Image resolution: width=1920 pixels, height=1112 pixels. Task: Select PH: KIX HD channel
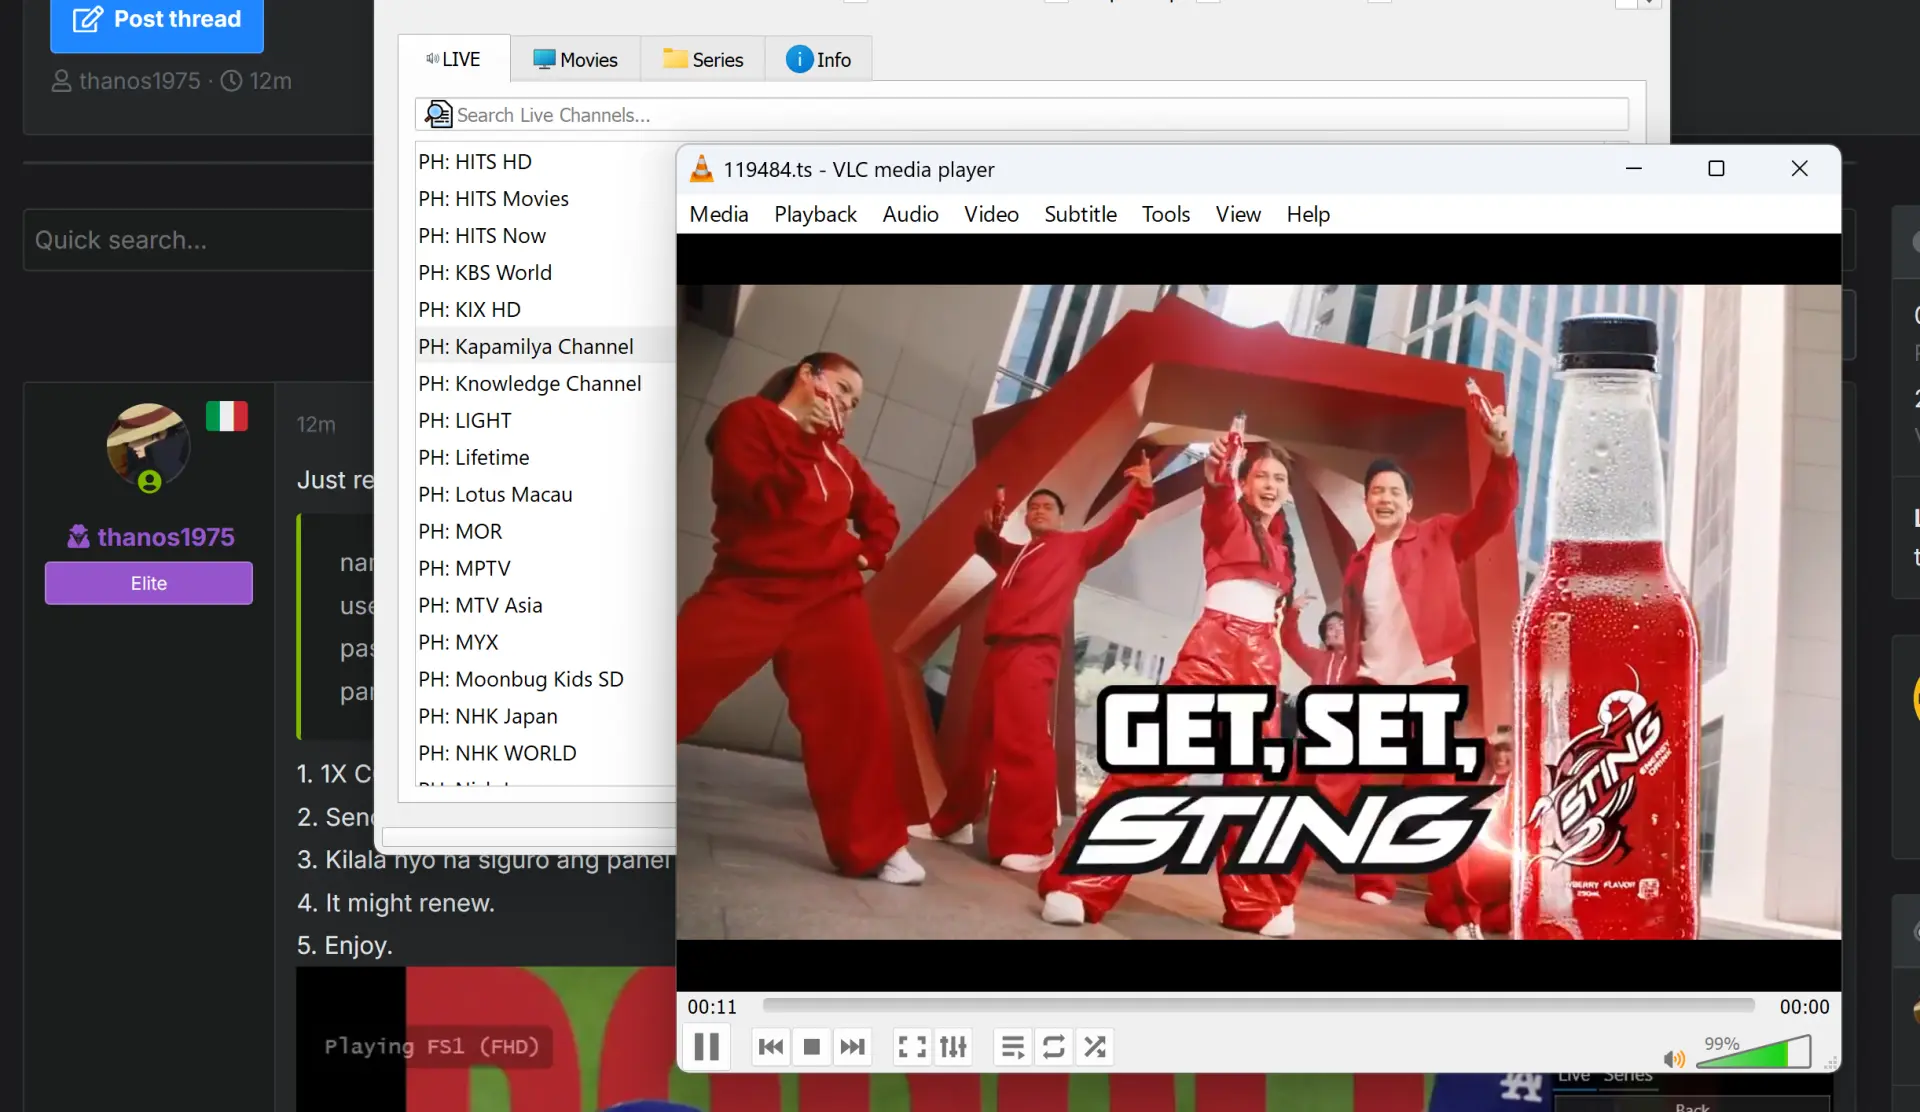click(469, 309)
